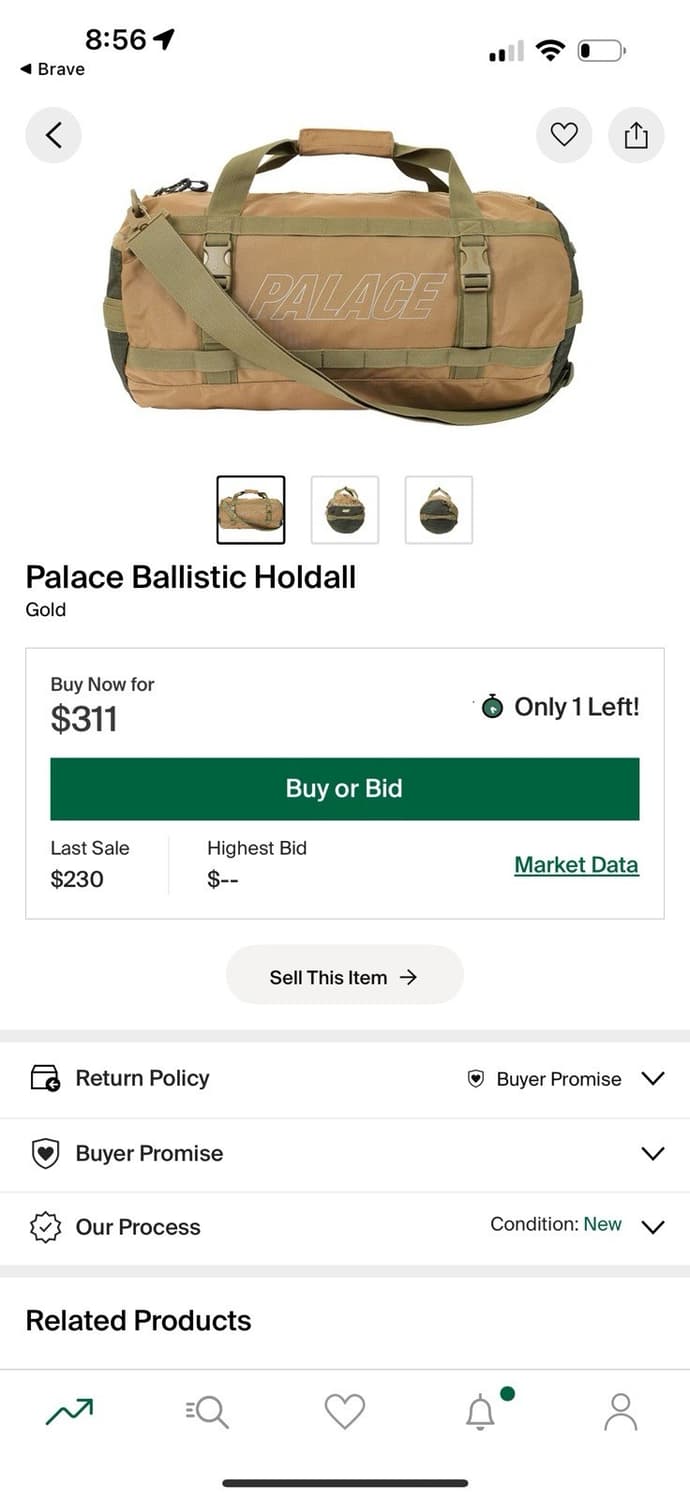
Task: Open notifications bell tab
Action: [481, 1411]
